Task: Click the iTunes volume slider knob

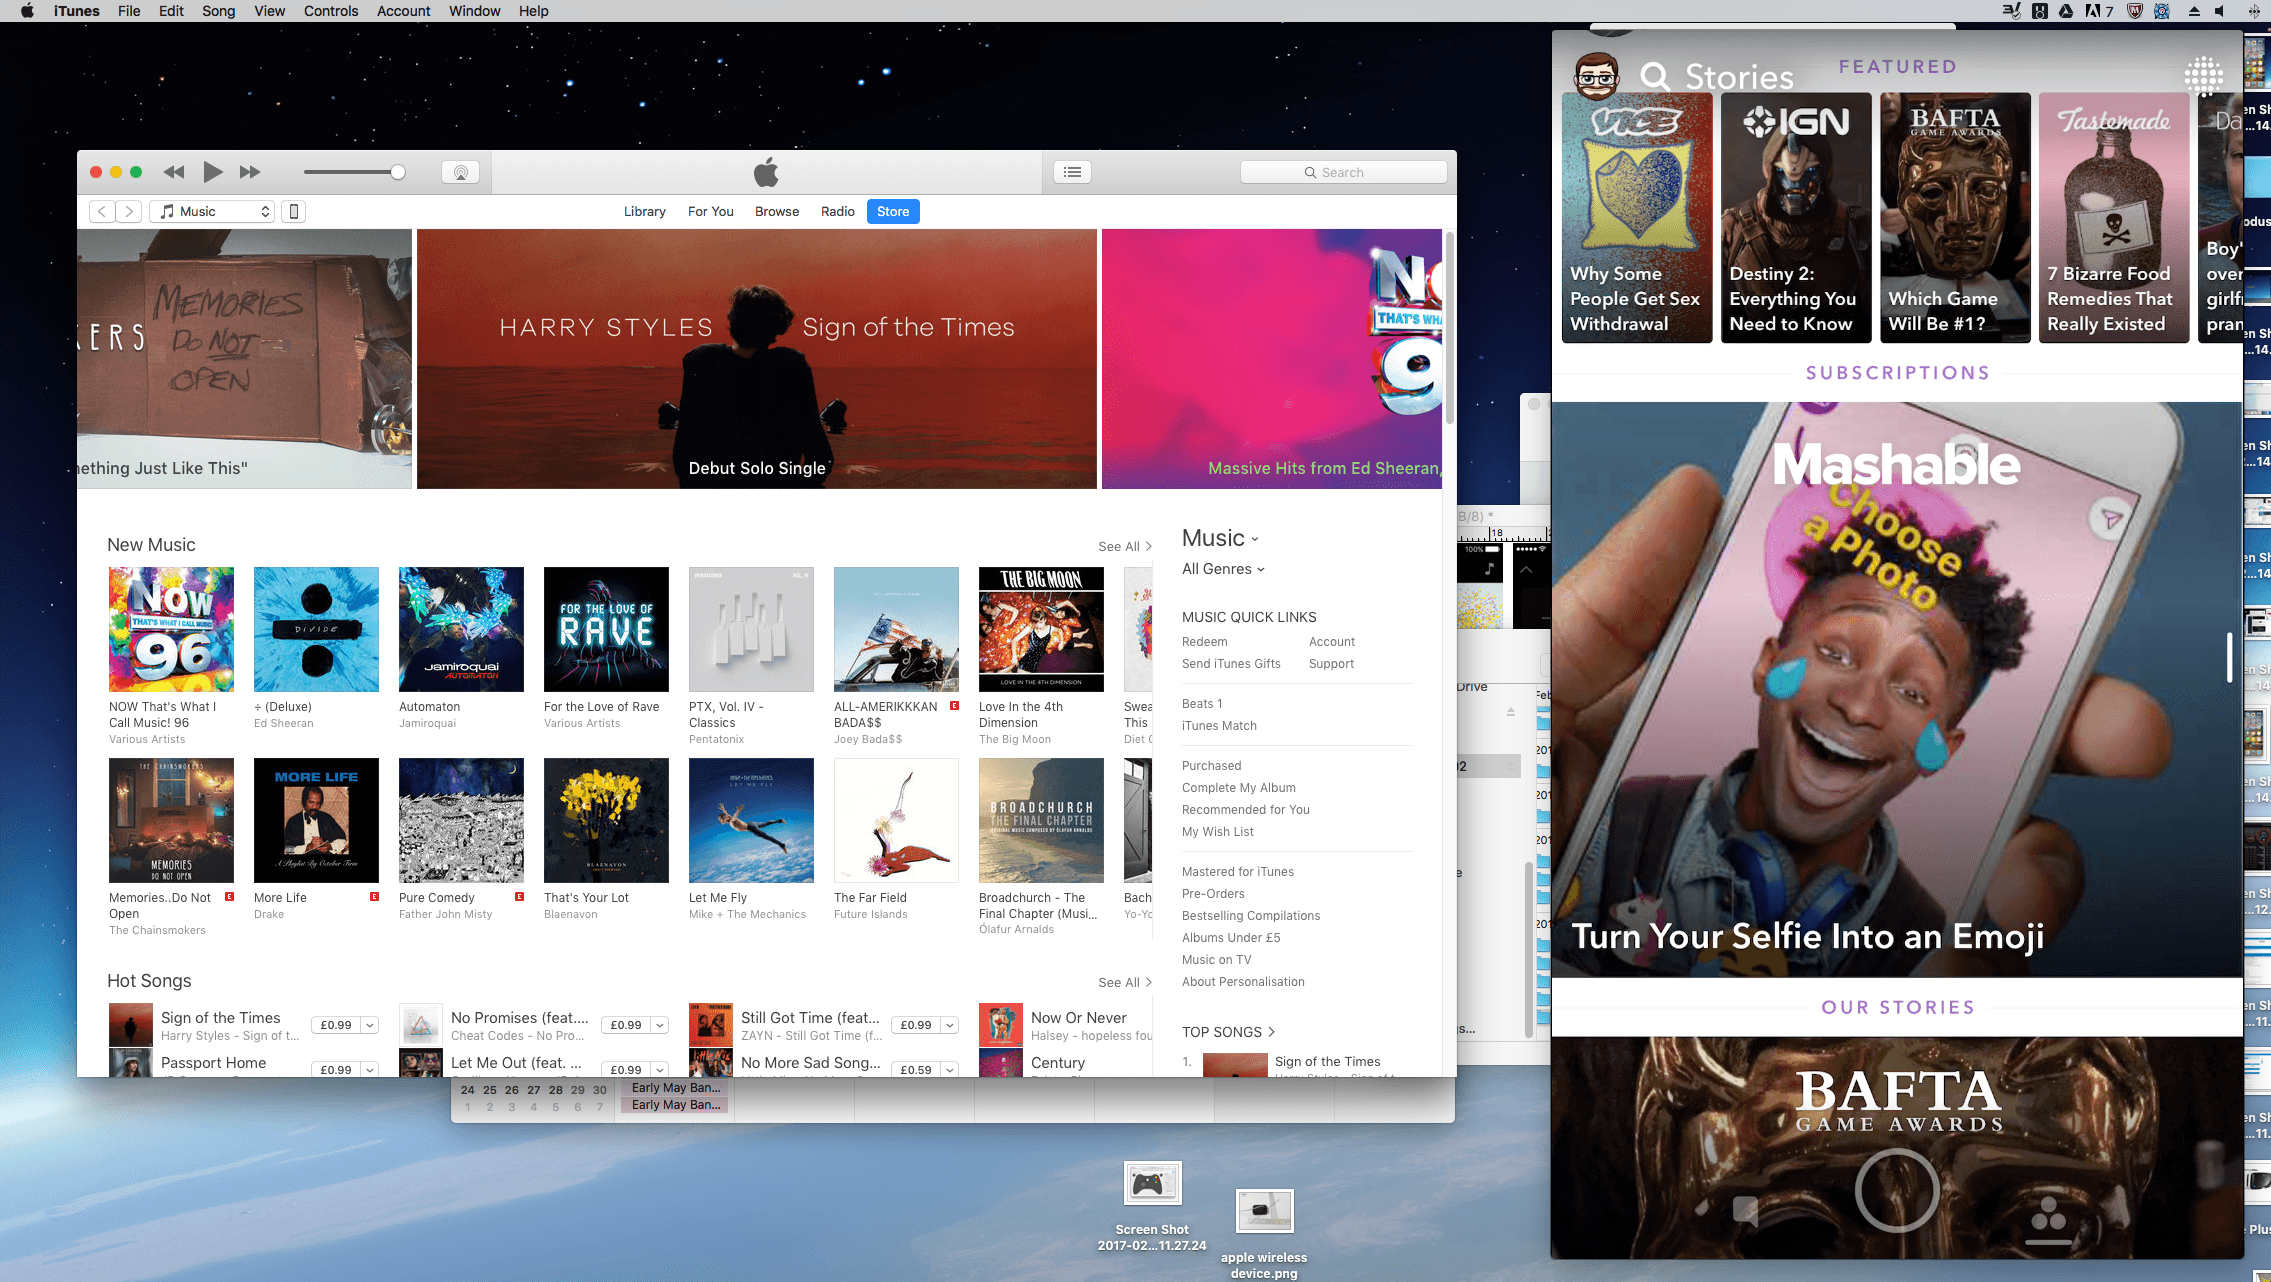Action: tap(398, 172)
